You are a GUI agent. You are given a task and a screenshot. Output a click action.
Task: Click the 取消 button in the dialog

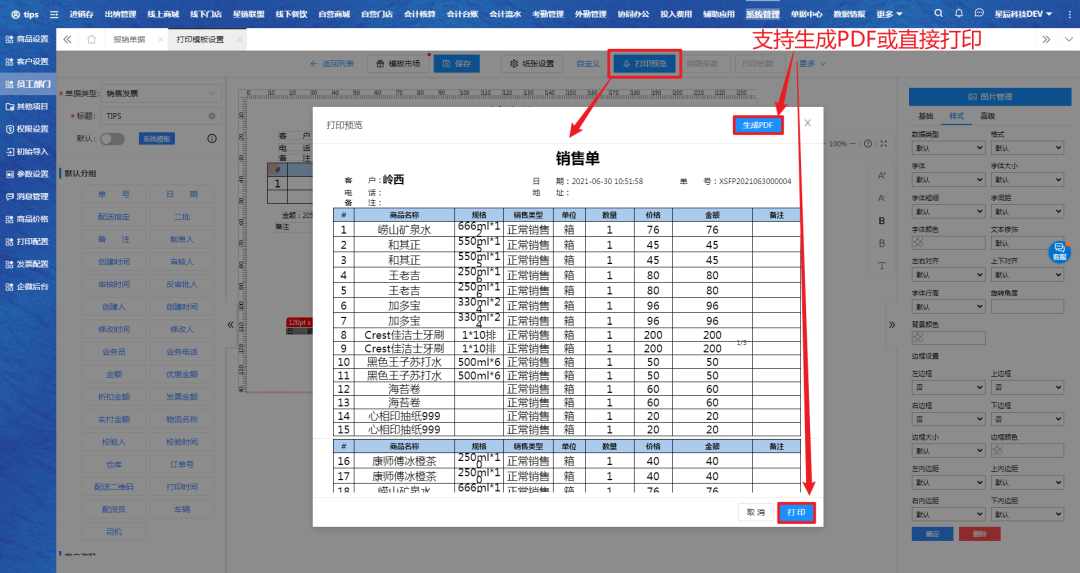754,512
